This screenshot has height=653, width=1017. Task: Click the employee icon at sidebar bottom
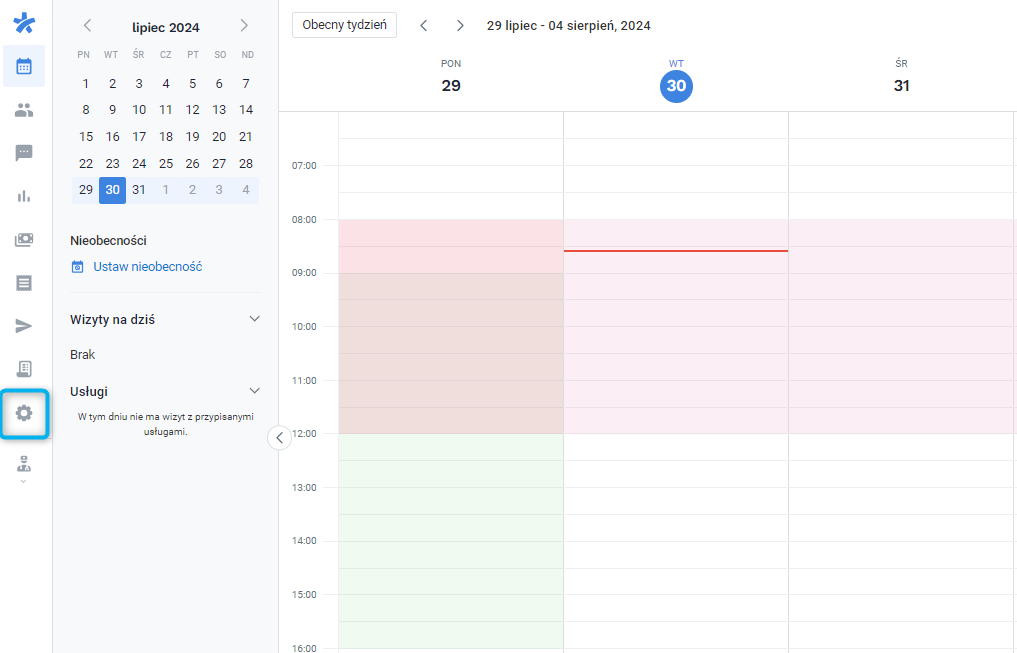click(x=23, y=463)
